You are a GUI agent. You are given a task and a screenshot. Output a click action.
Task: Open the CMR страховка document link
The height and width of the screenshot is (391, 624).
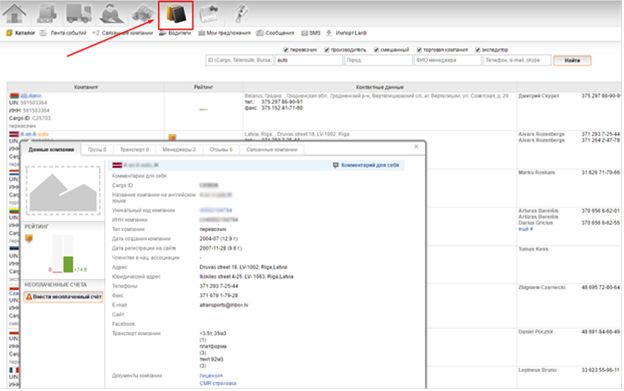pyautogui.click(x=218, y=383)
